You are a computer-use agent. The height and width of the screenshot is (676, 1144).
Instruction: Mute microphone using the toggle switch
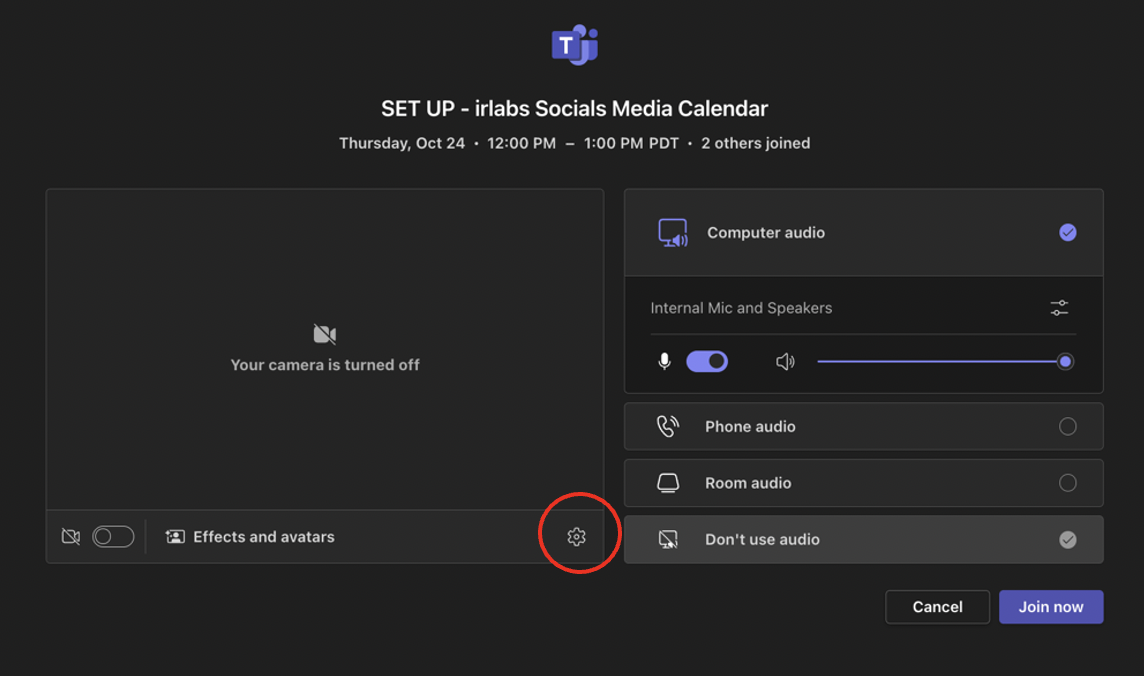[707, 362]
